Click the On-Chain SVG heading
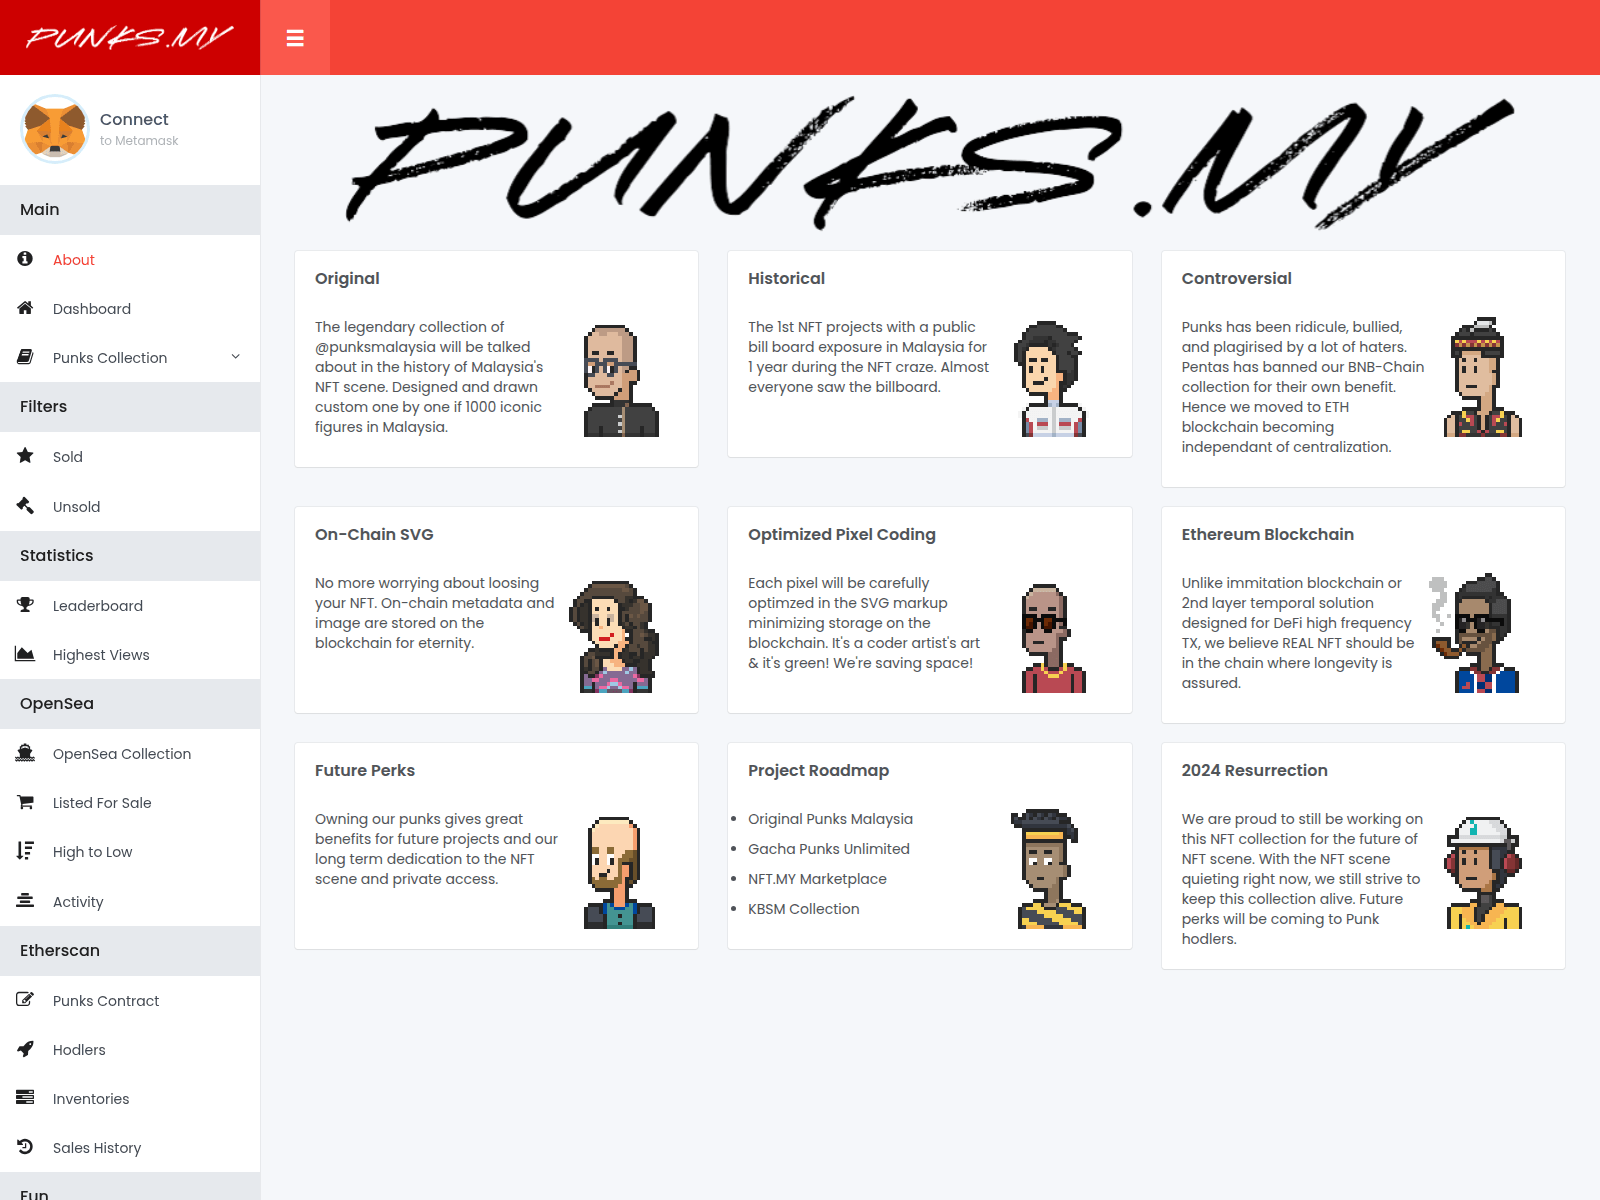This screenshot has width=1600, height=1200. [374, 534]
